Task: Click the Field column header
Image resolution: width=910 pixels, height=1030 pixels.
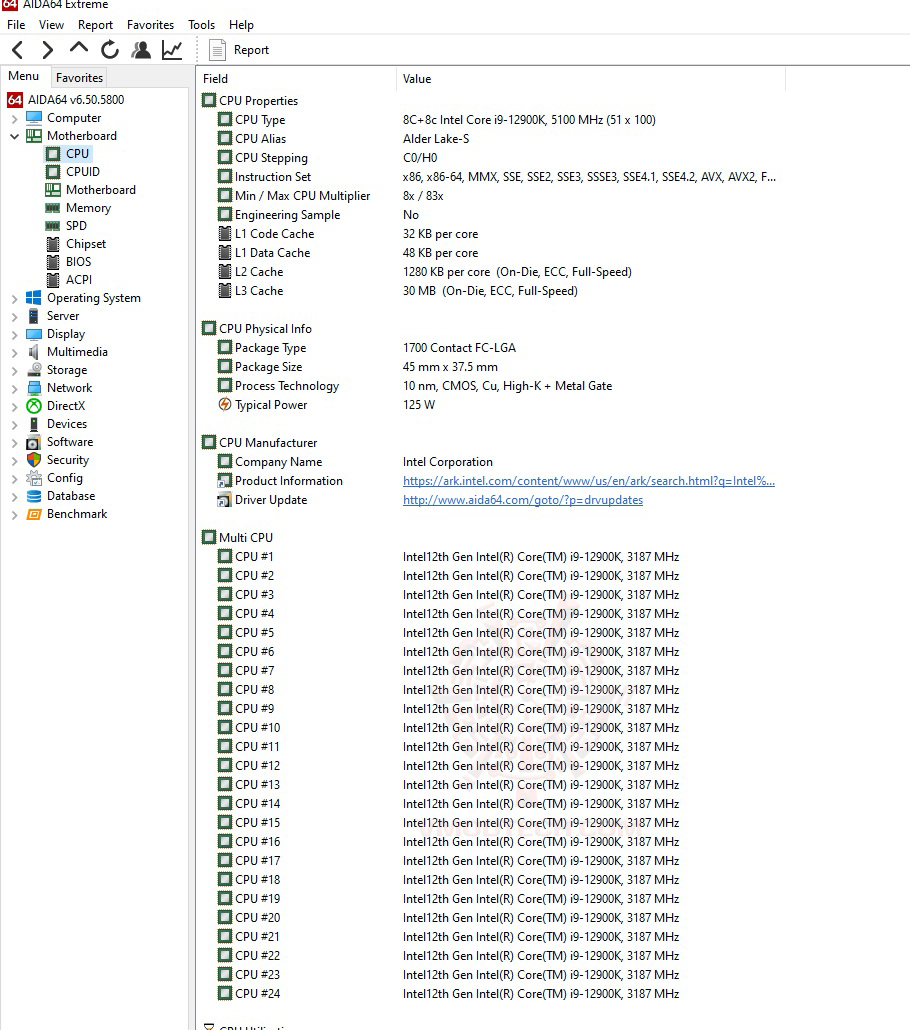Action: tap(297, 79)
